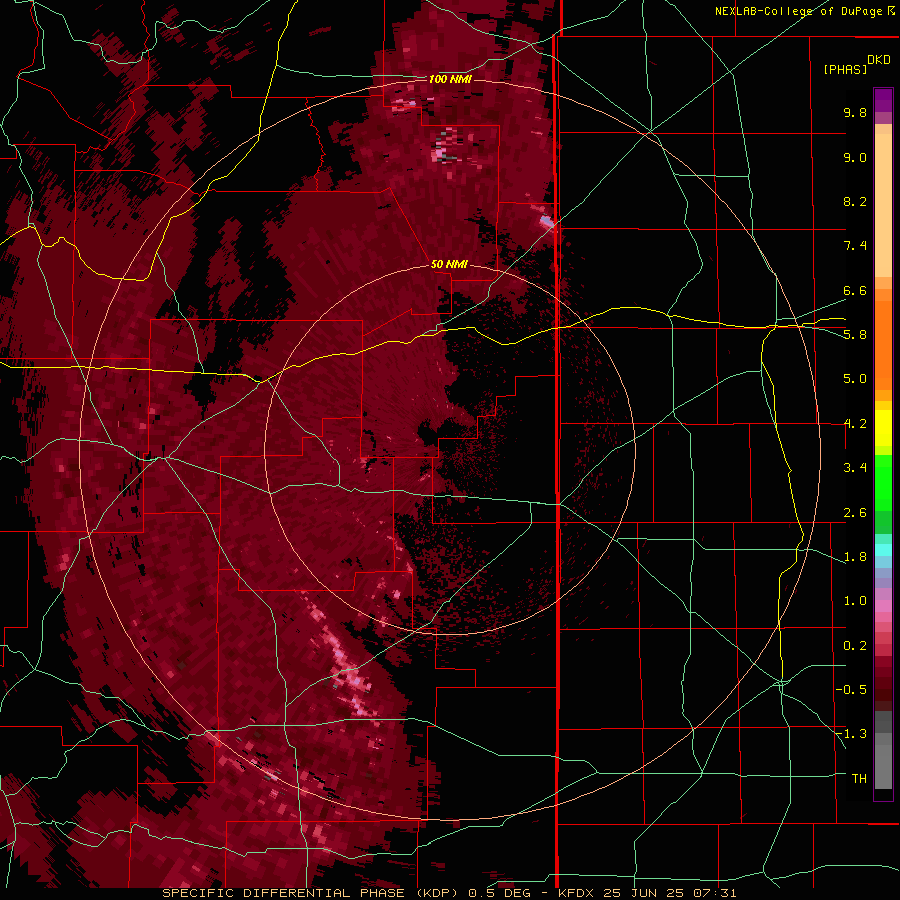This screenshot has height=900, width=900.
Task: Click the 8.2 scale value
Action: point(855,201)
